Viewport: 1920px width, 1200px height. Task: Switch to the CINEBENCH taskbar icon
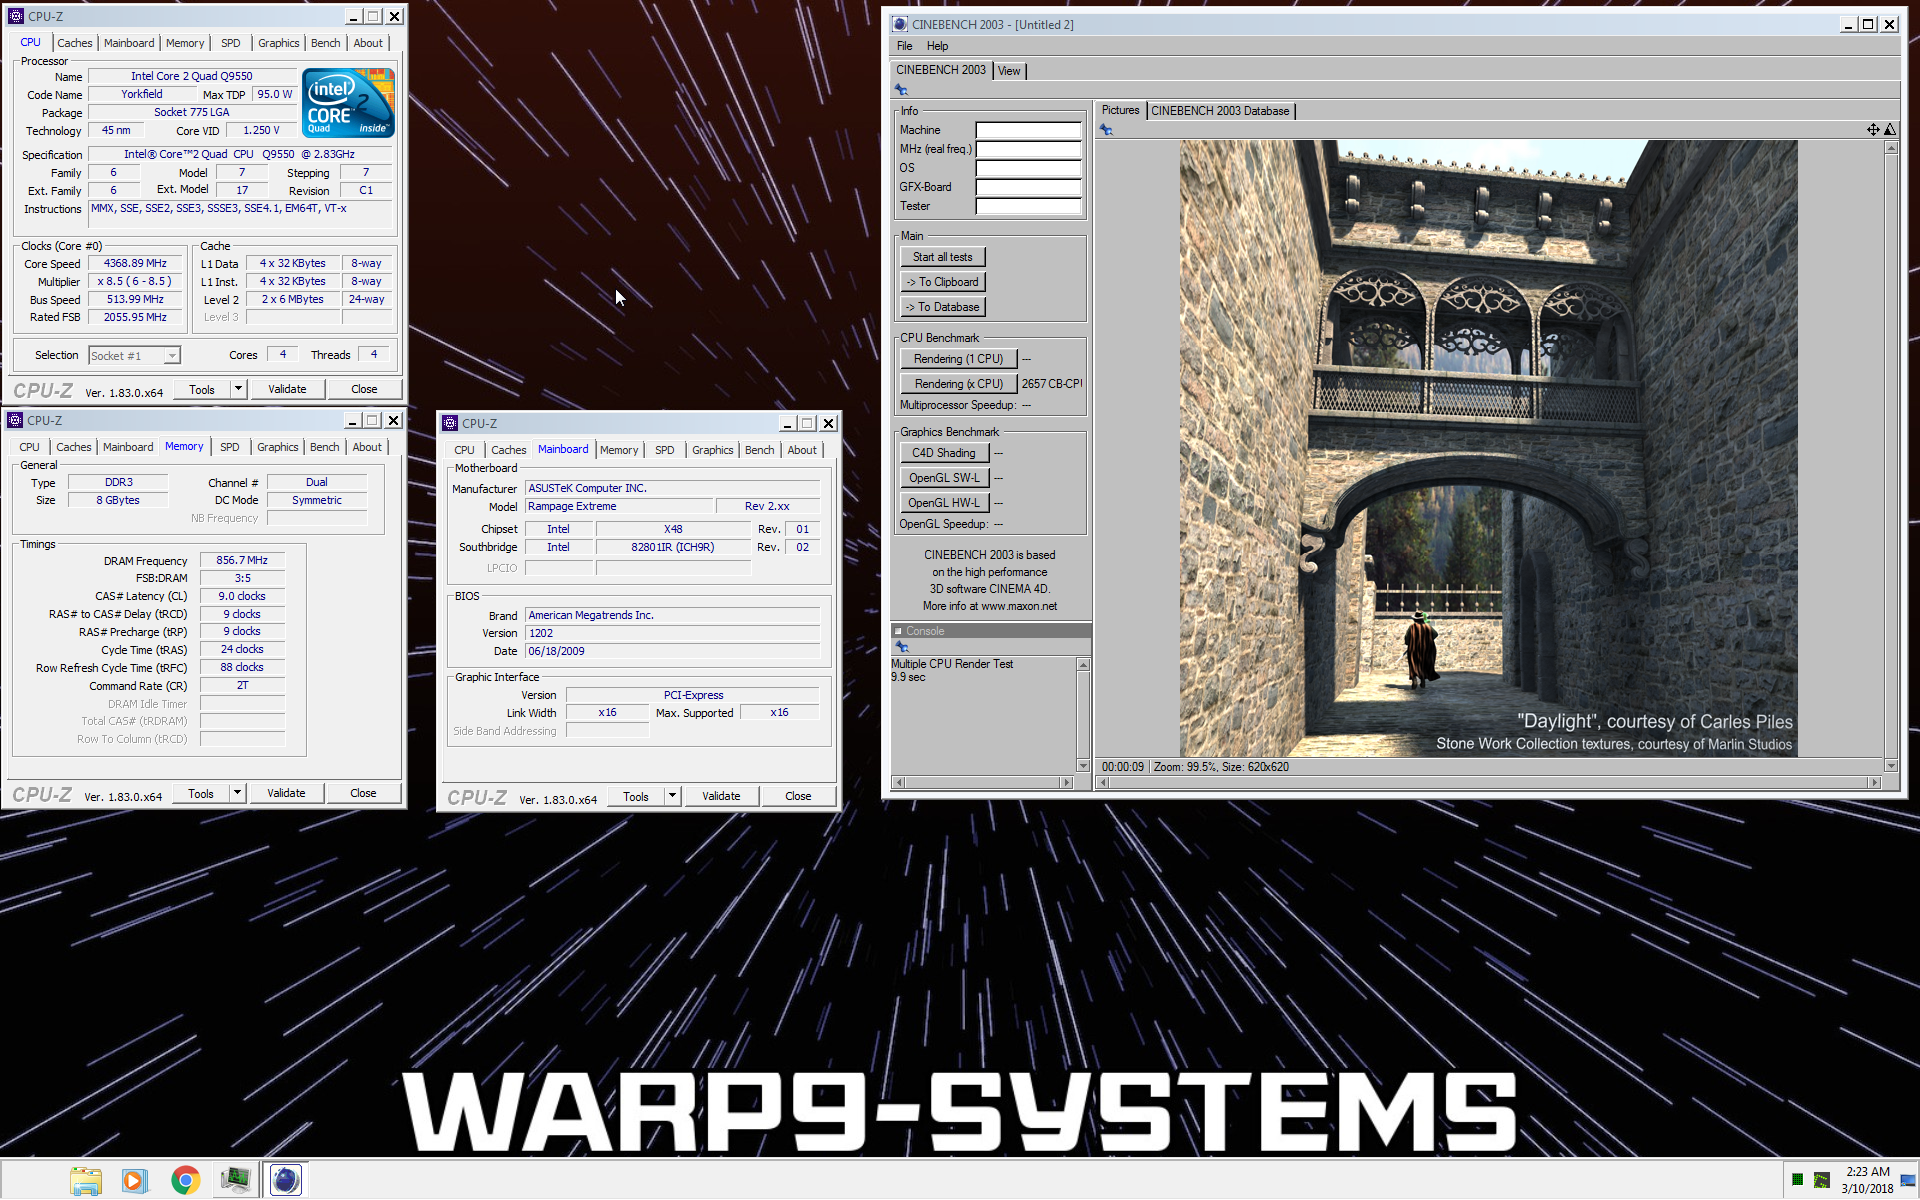click(x=285, y=1180)
